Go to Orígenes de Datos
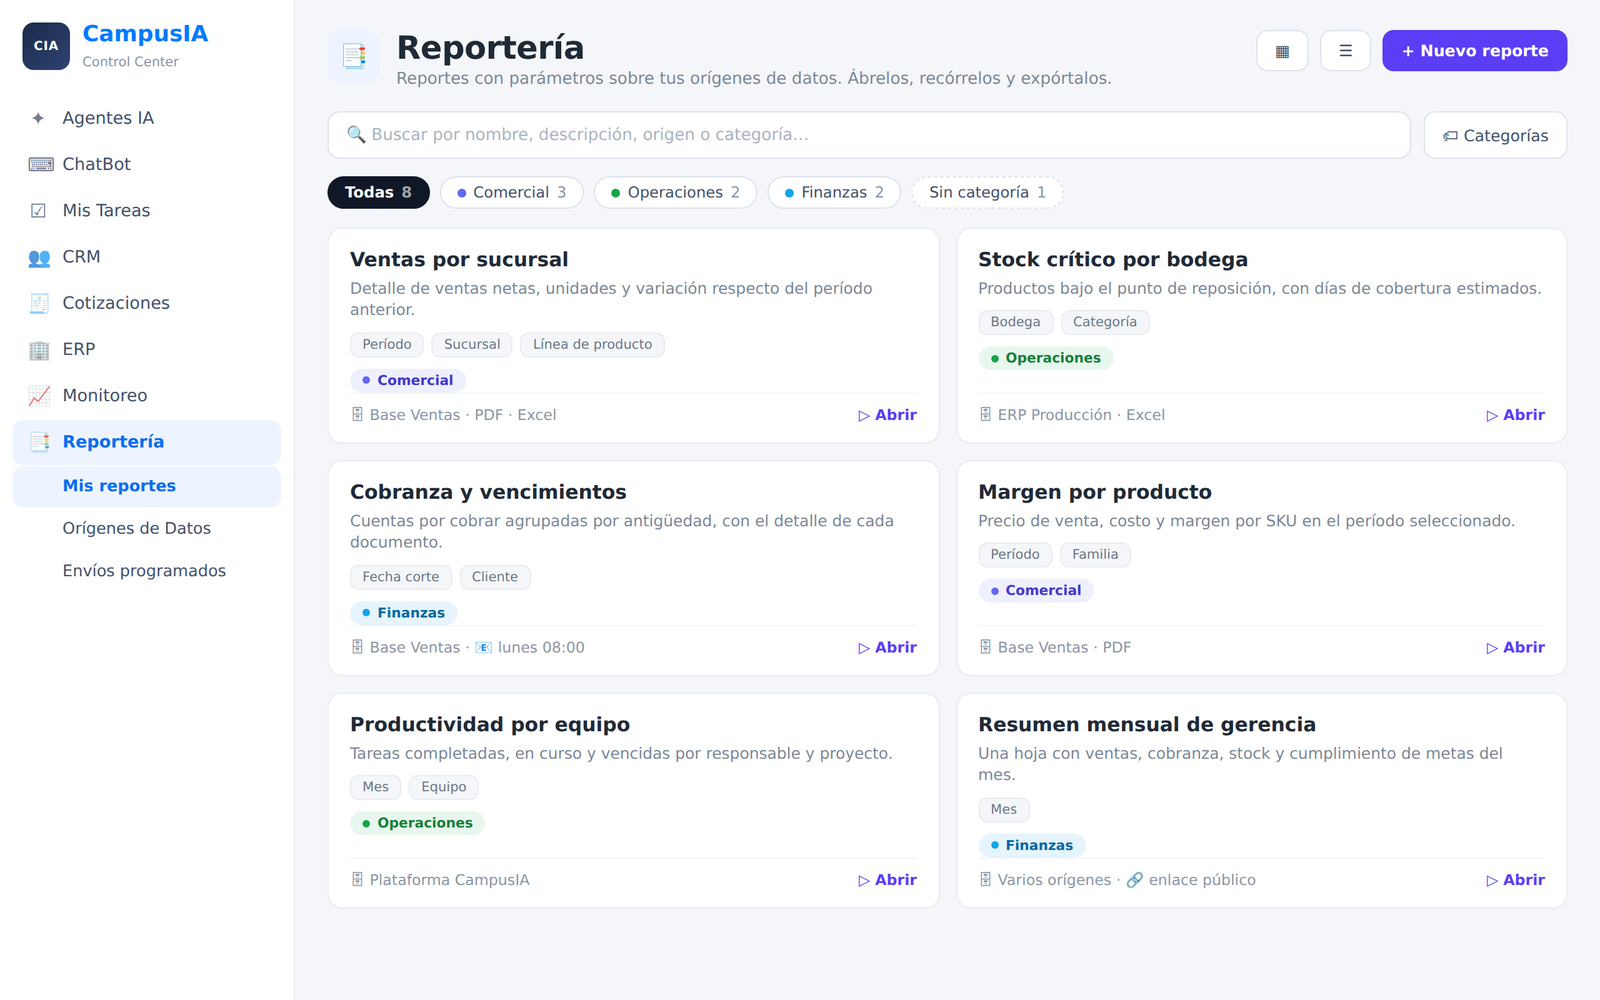1600x1000 pixels. point(147,528)
